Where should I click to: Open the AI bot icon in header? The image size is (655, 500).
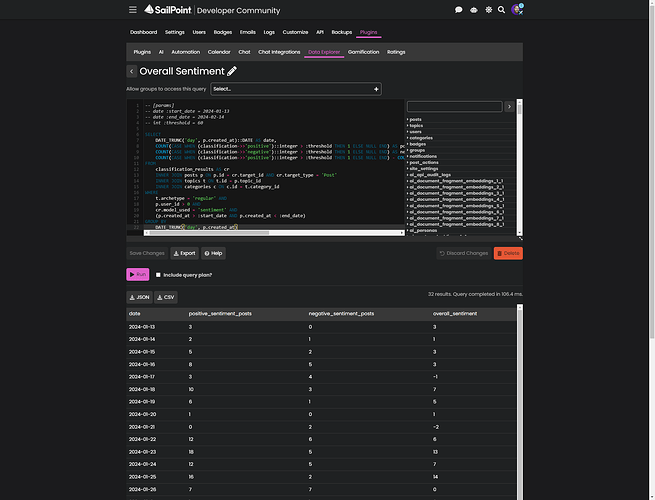pos(474,10)
